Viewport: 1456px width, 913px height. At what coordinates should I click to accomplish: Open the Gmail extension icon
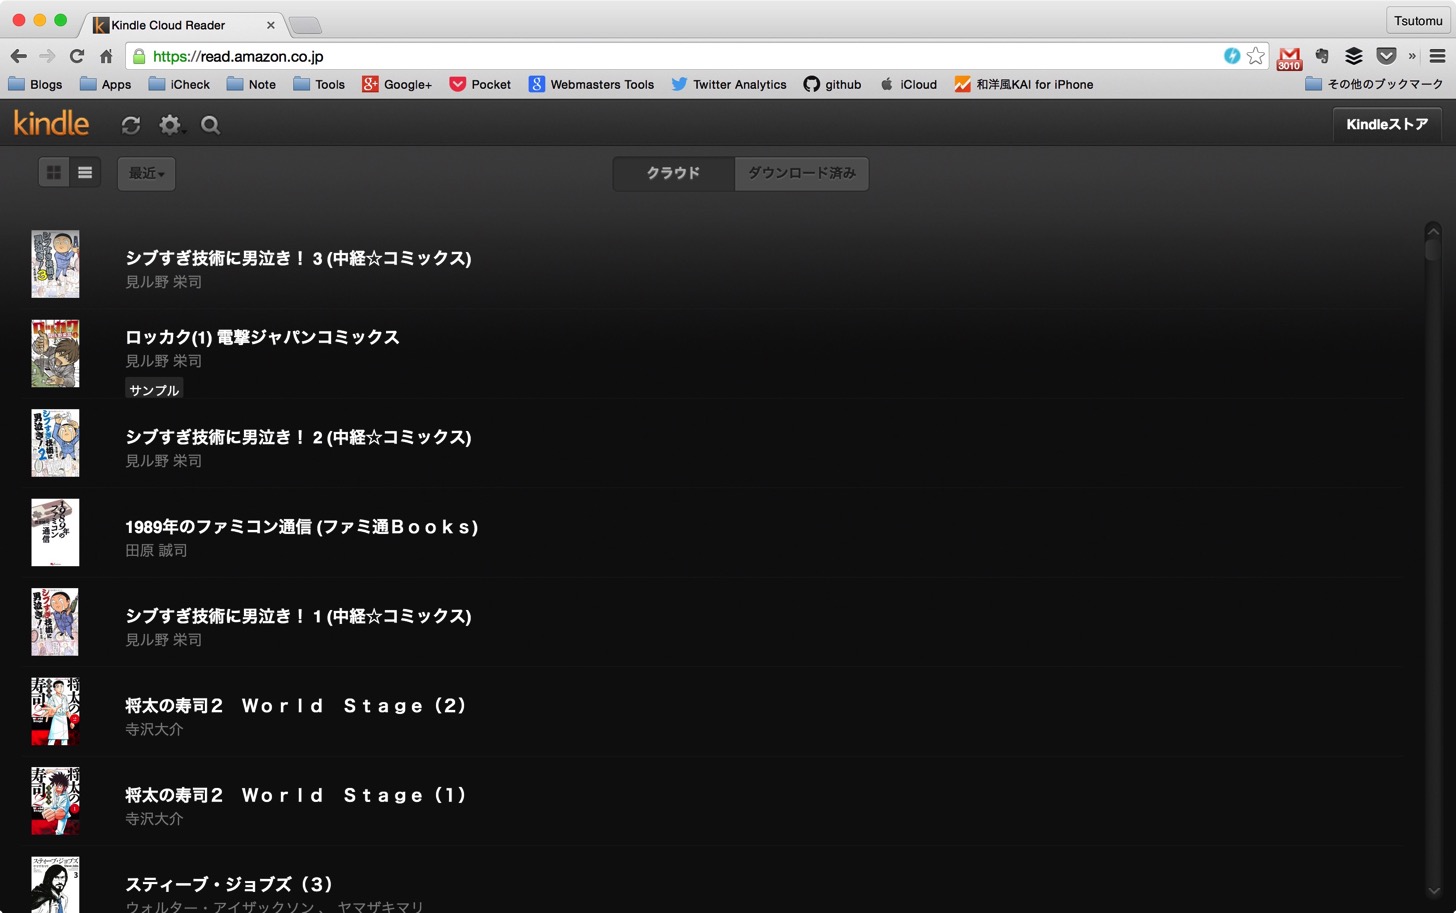[1289, 57]
